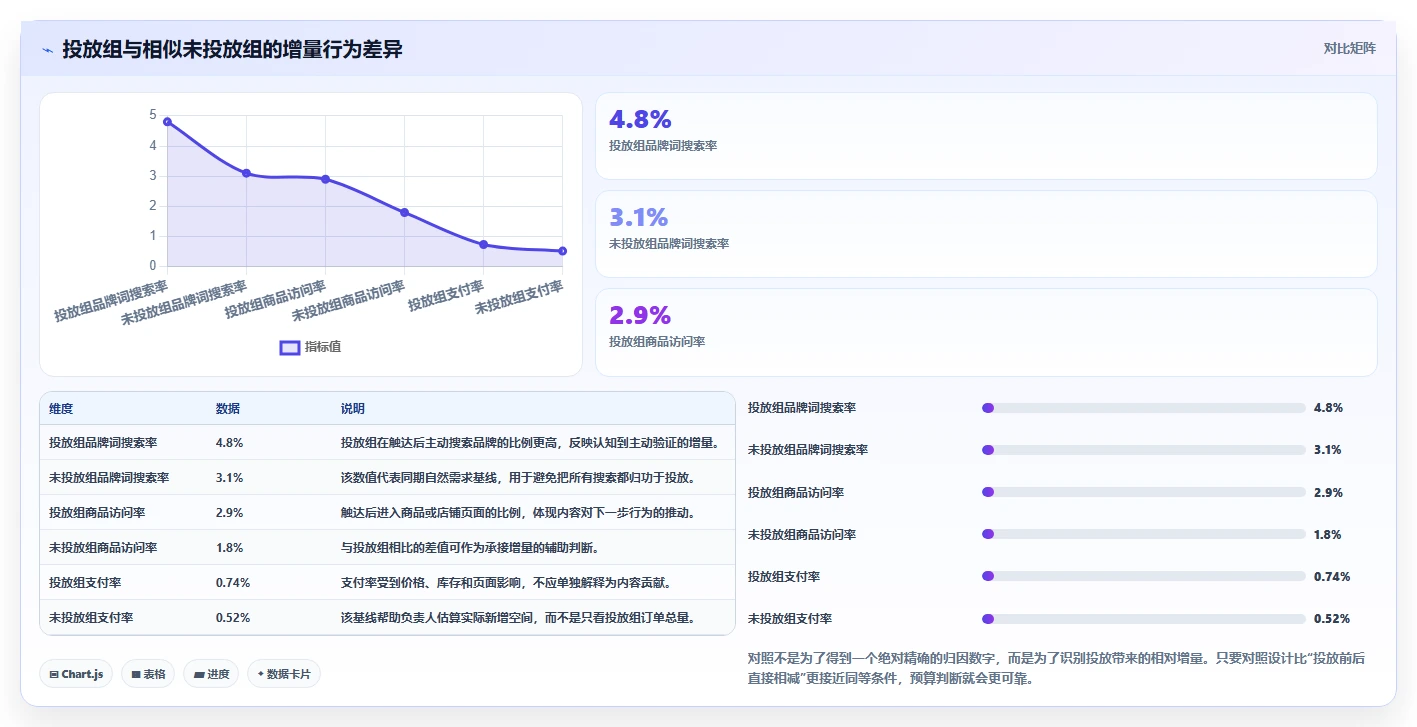
Task: Click the 表格 tag
Action: [148, 674]
